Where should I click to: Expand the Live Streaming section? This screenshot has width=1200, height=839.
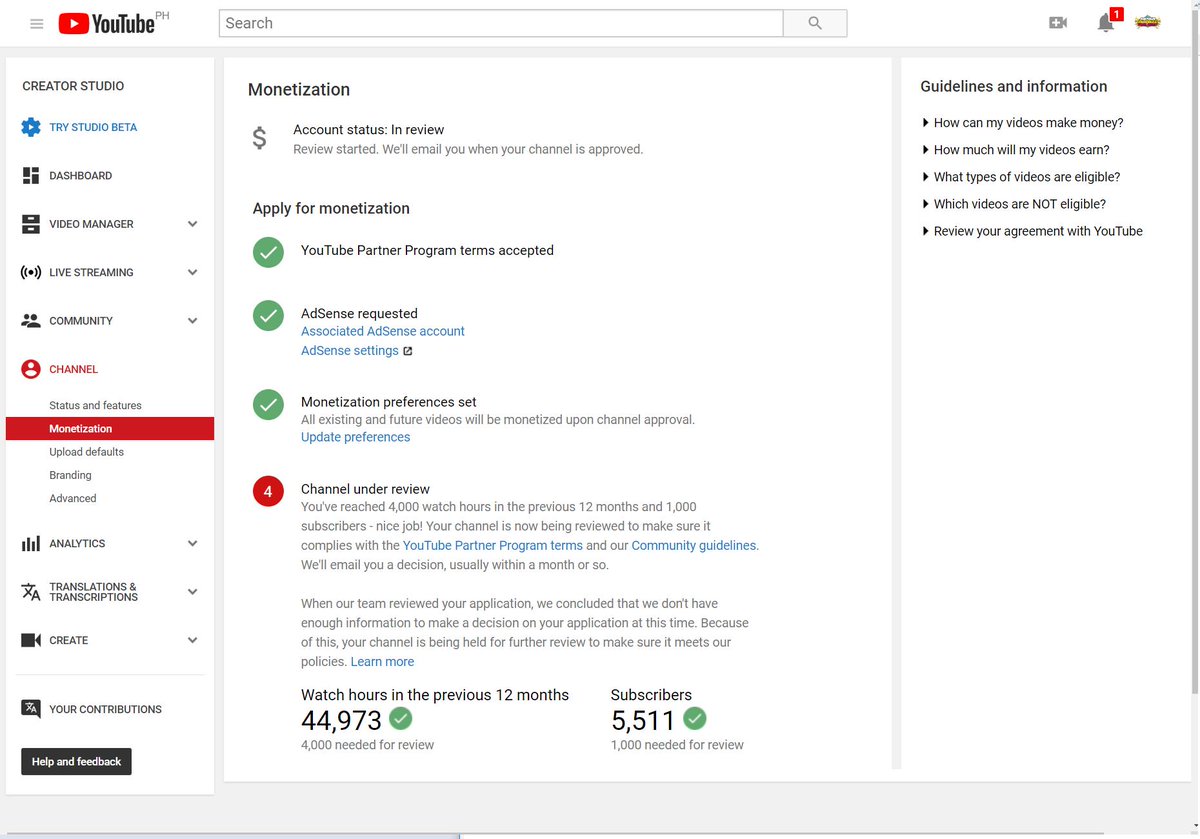pos(193,272)
